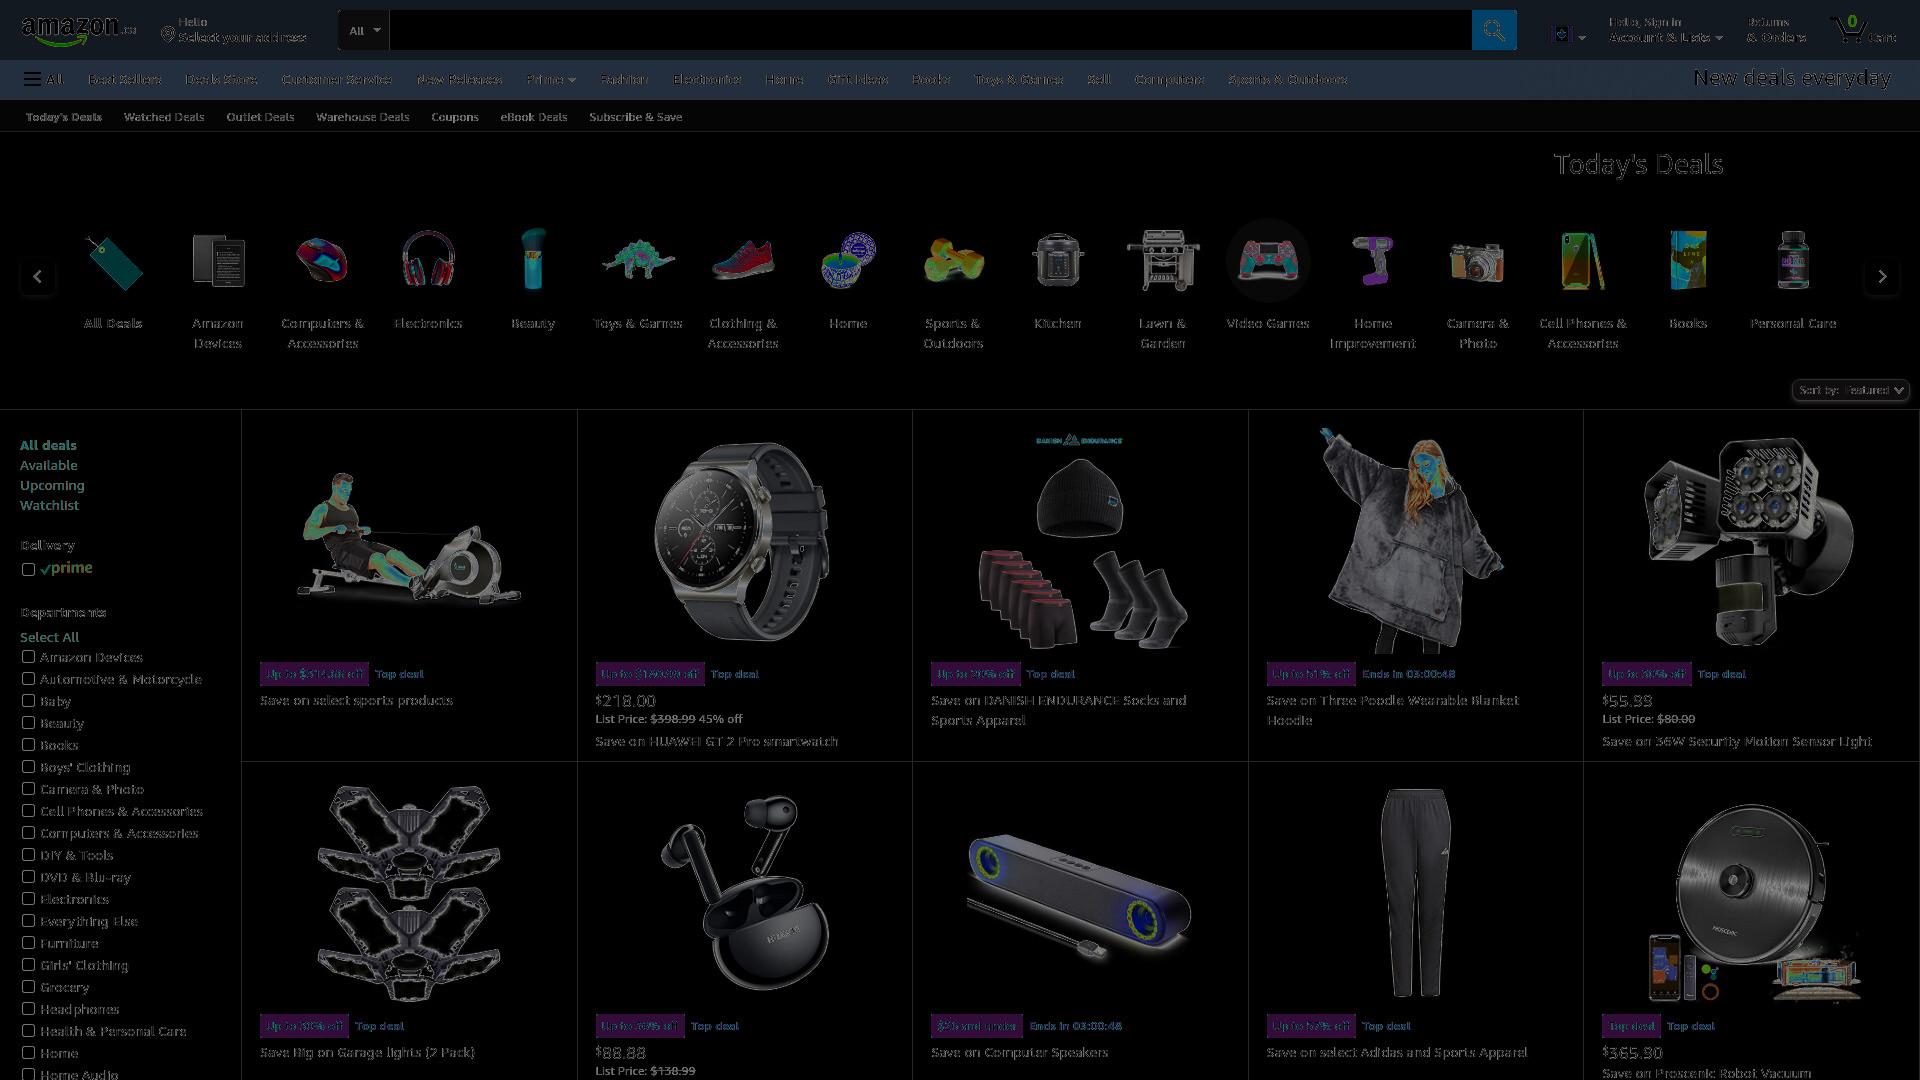The image size is (1920, 1080).
Task: Click inside the search text field
Action: pos(930,30)
